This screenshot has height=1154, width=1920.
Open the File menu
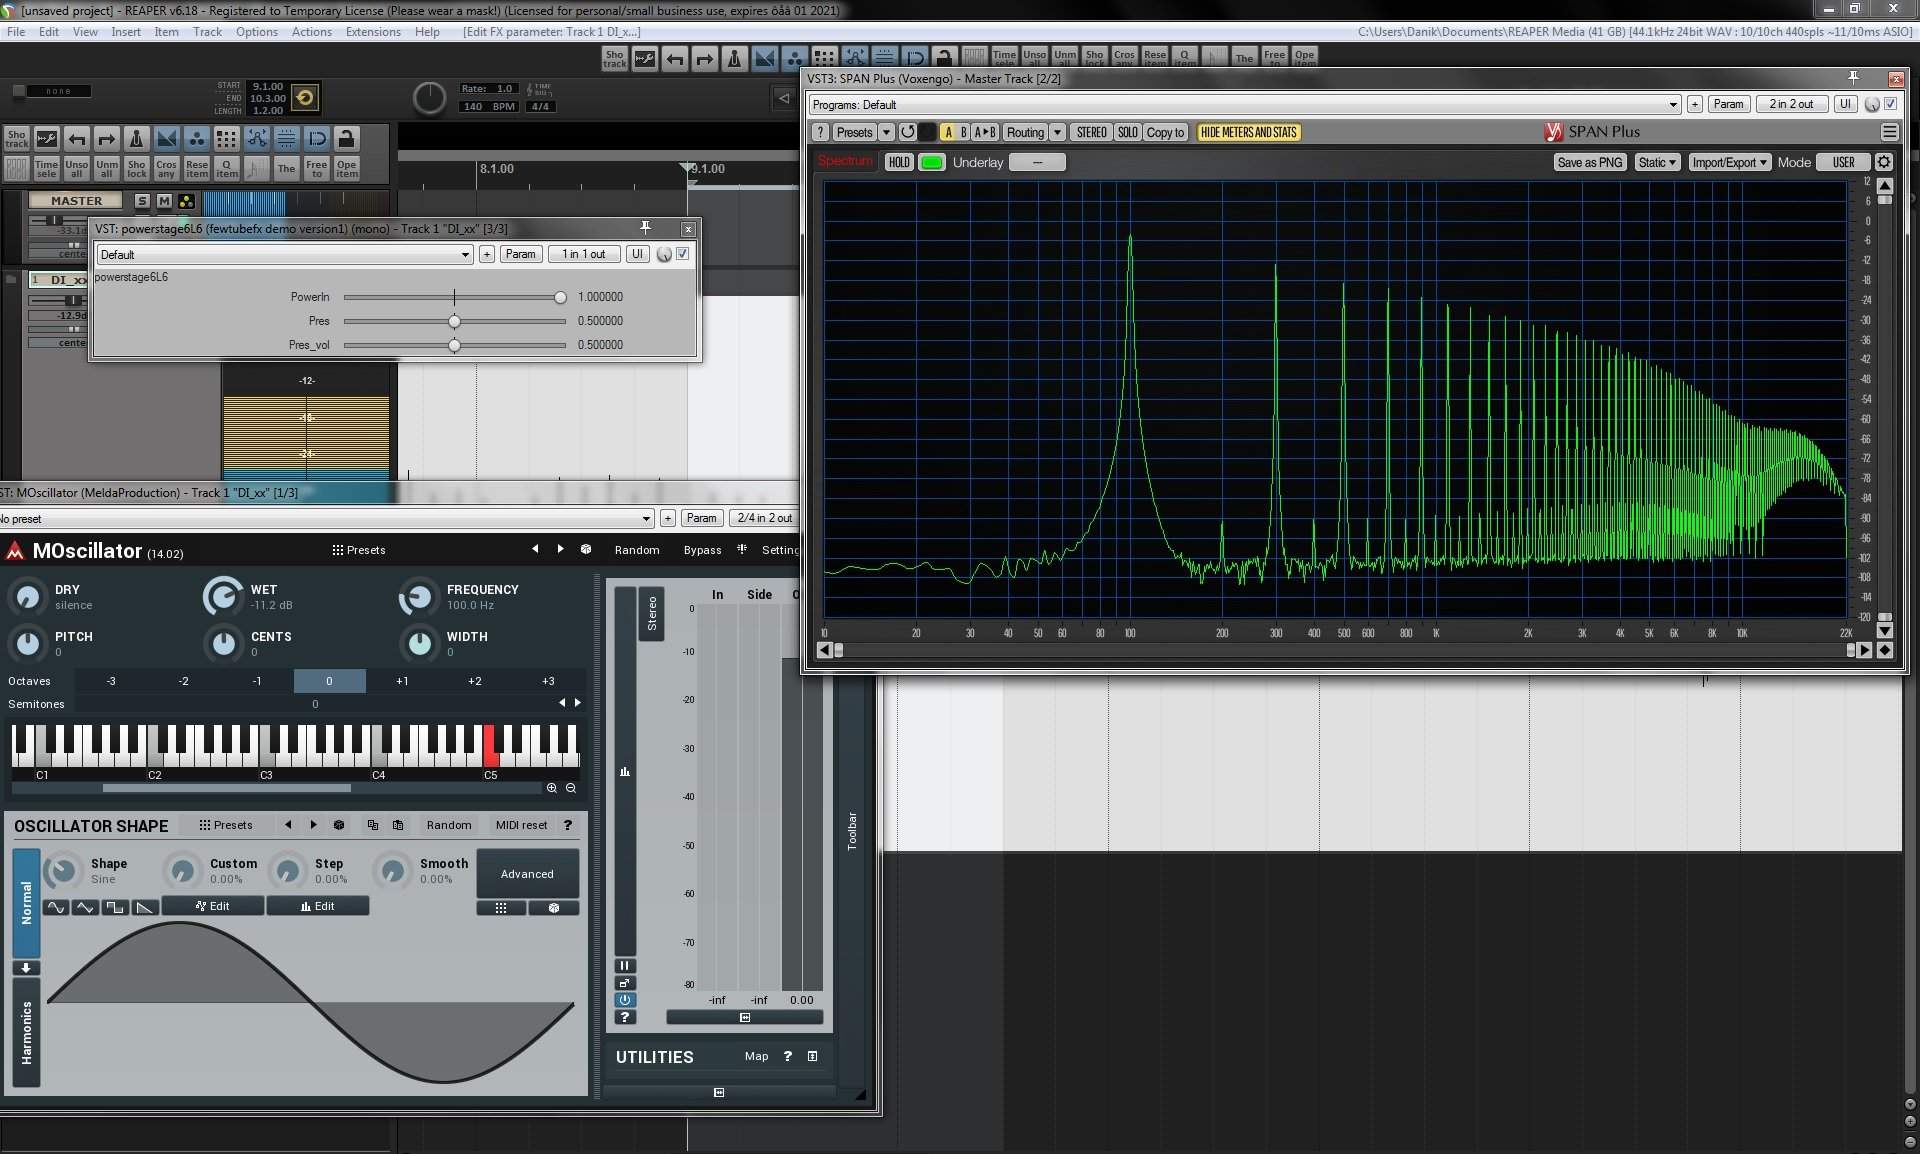point(16,32)
